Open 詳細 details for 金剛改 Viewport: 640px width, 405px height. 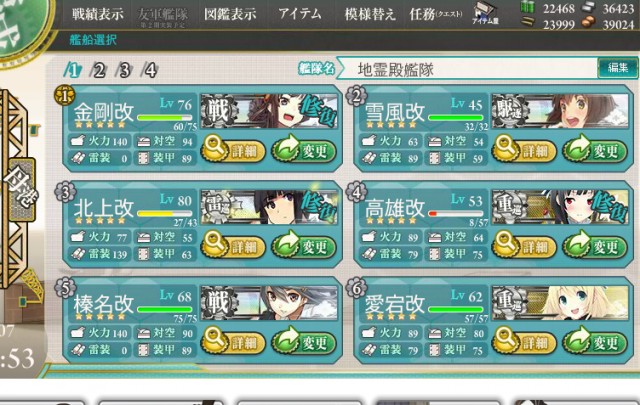pyautogui.click(x=233, y=149)
